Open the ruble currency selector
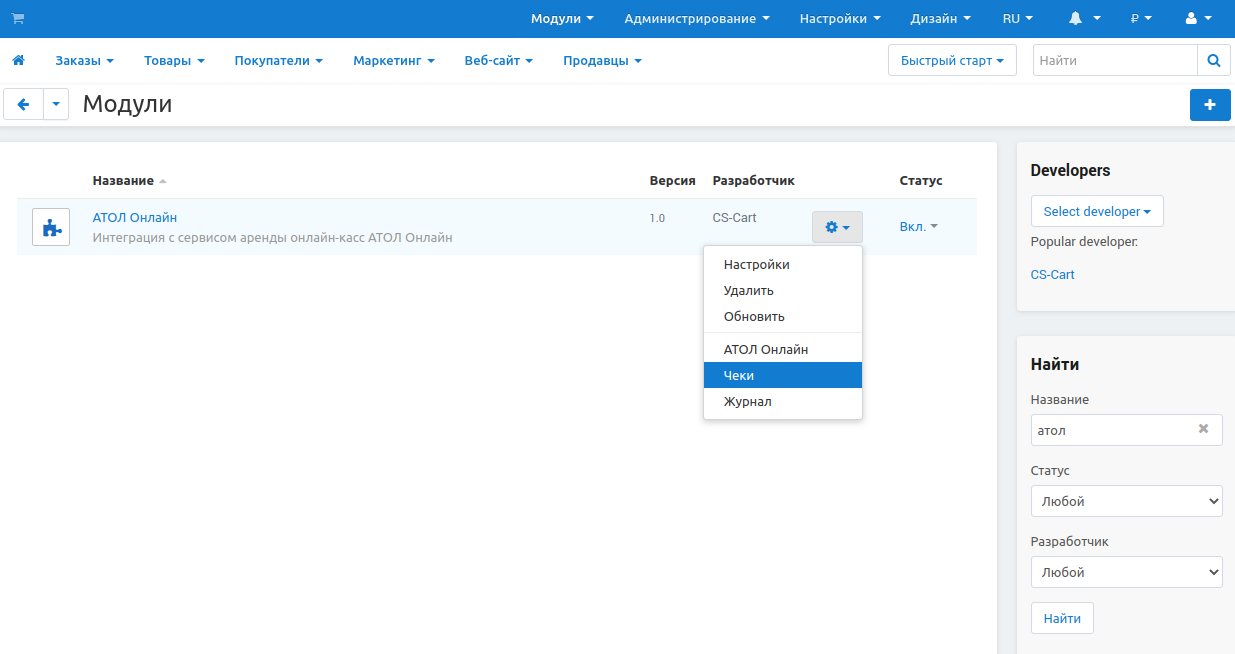This screenshot has width=1235, height=654. (x=1140, y=18)
